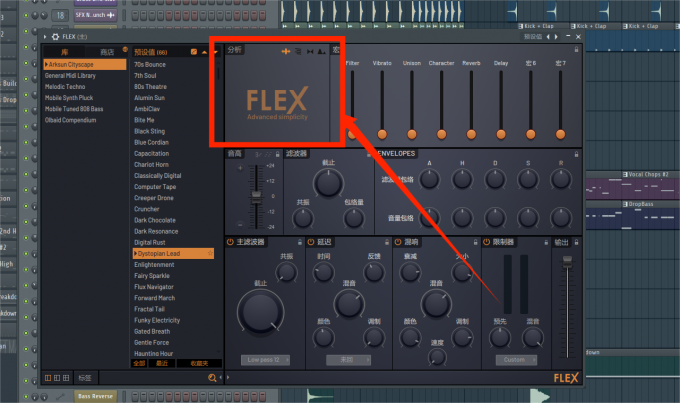
Task: Switch to the 库 library tab
Action: coord(65,52)
